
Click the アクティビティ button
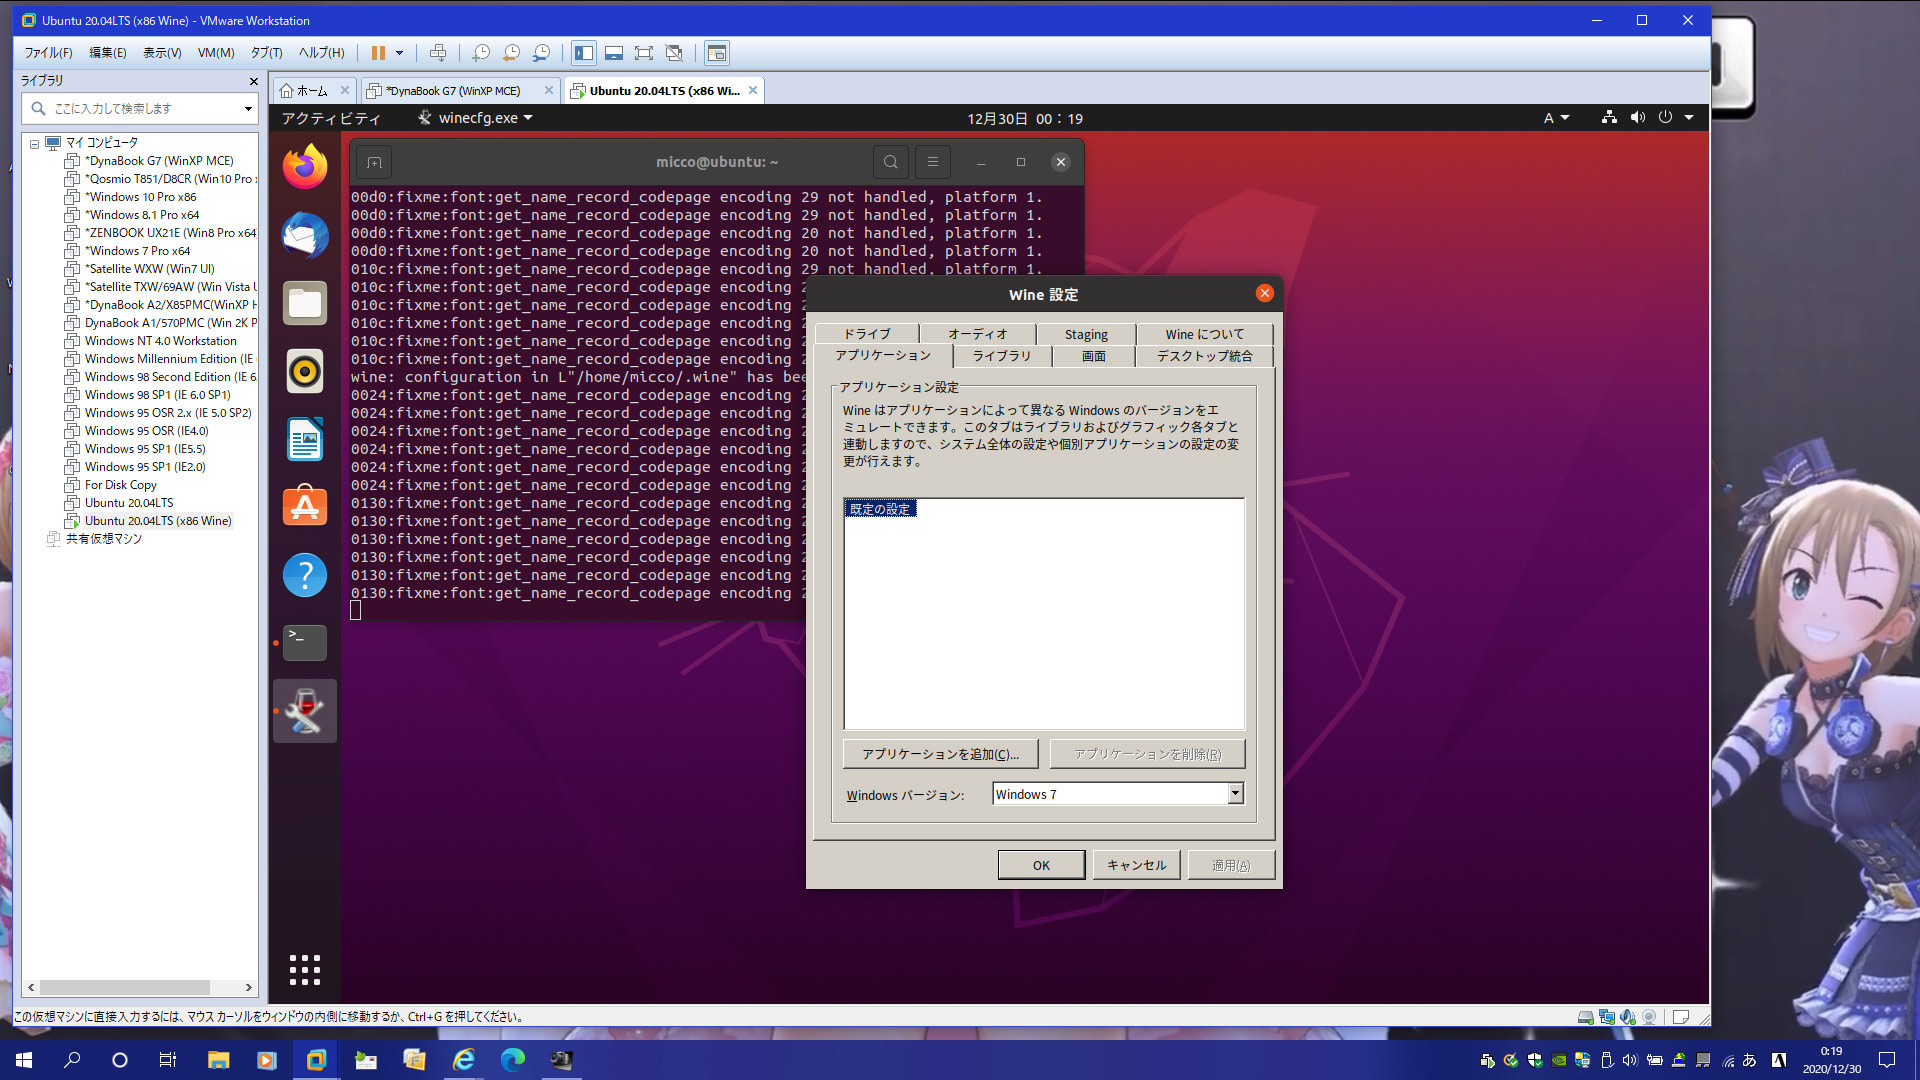331,118
